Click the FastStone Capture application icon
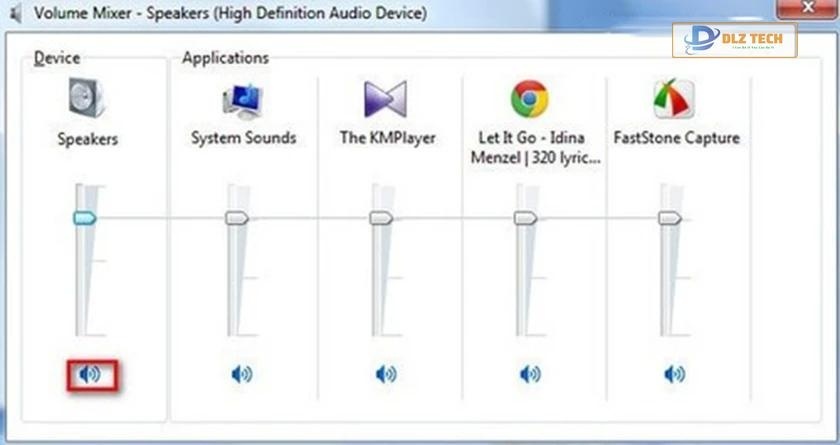The image size is (840, 445). coord(674,99)
